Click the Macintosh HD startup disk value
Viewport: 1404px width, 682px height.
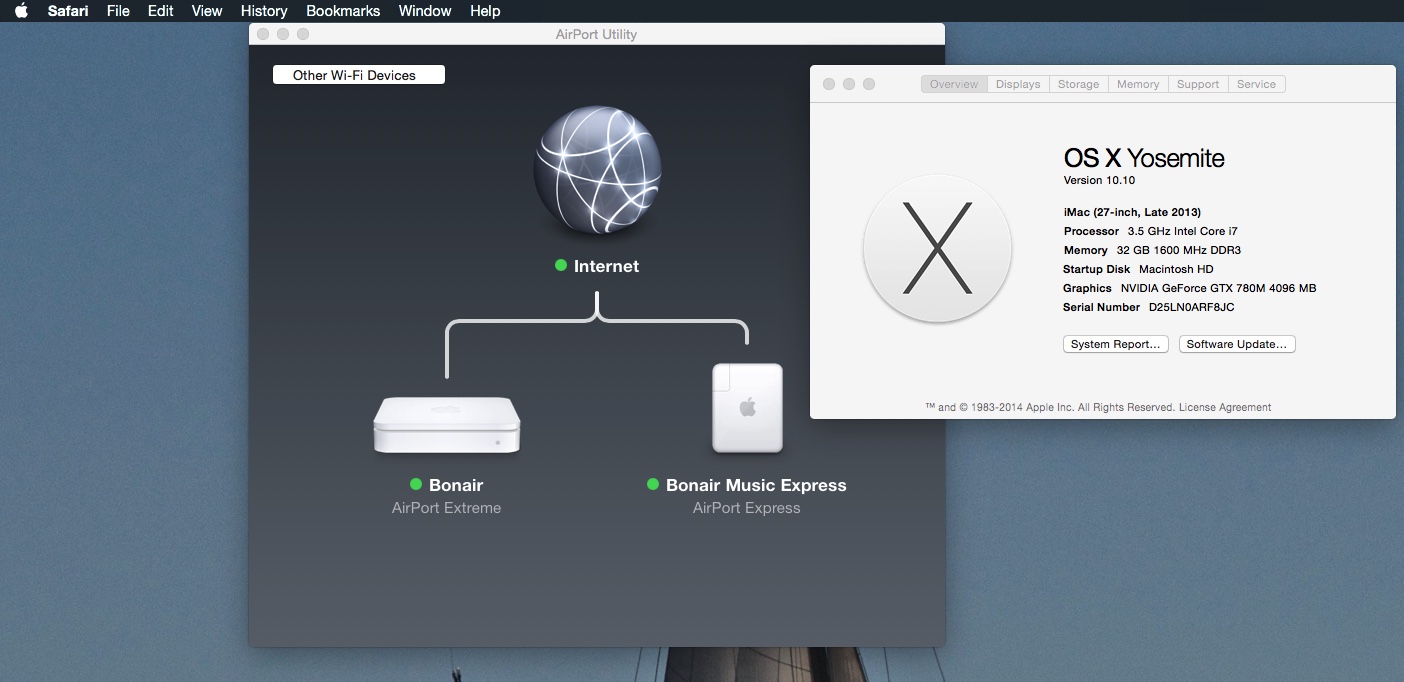[1176, 269]
